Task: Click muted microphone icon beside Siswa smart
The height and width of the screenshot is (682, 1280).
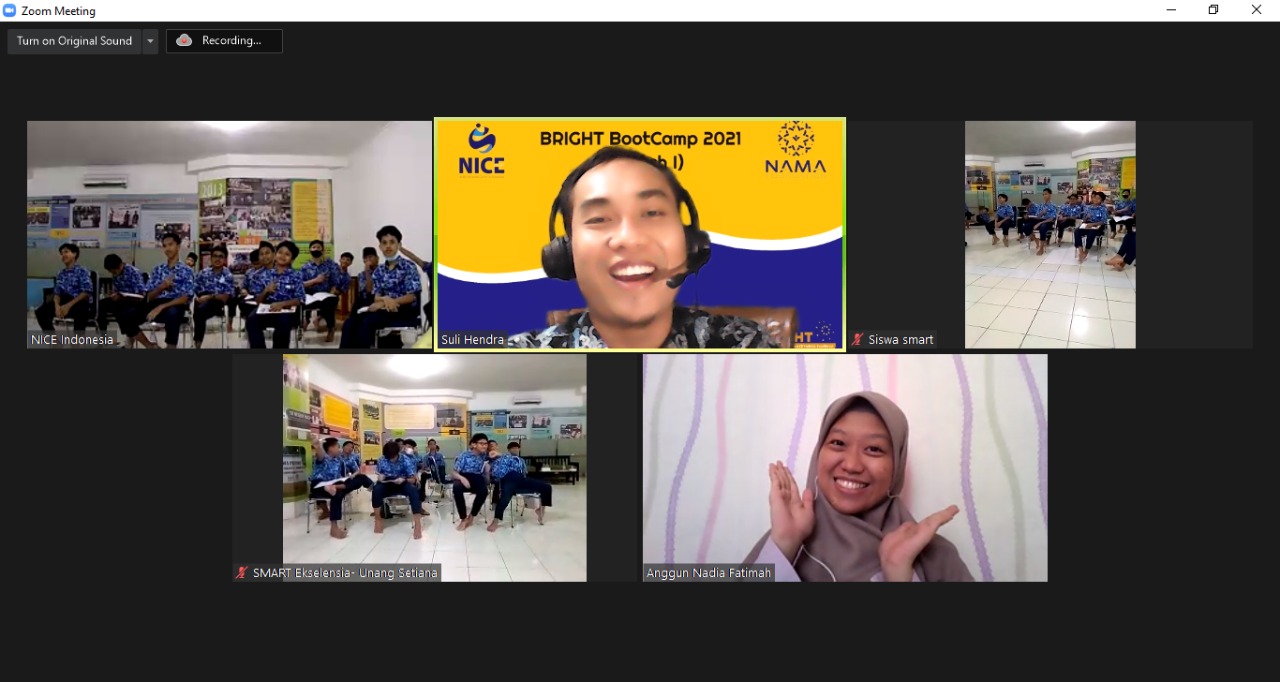Action: (857, 340)
